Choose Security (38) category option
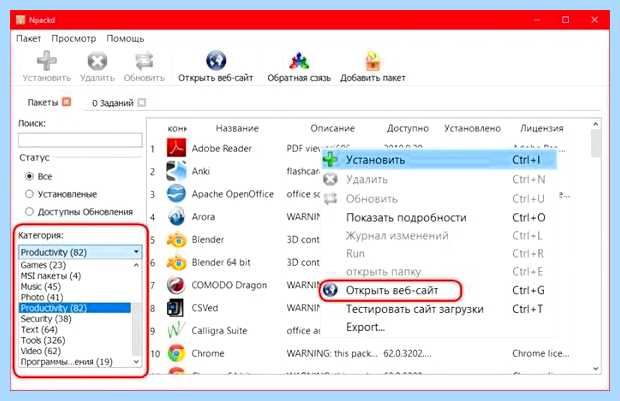Viewport: 620px width, 401px height. [46, 318]
